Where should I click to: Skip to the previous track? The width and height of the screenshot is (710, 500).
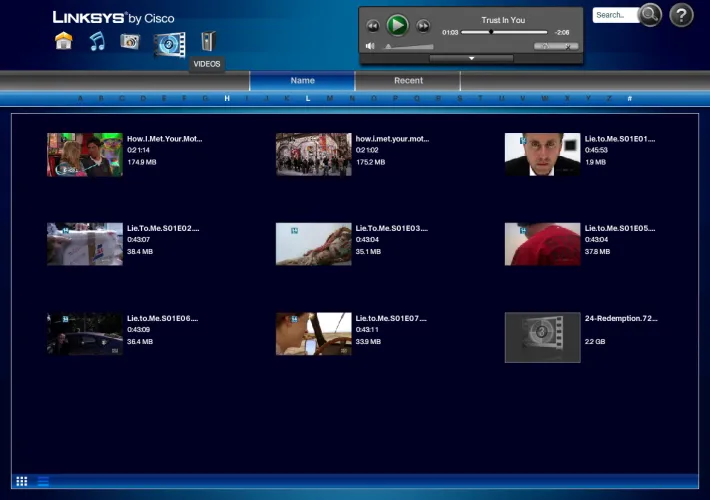373,26
